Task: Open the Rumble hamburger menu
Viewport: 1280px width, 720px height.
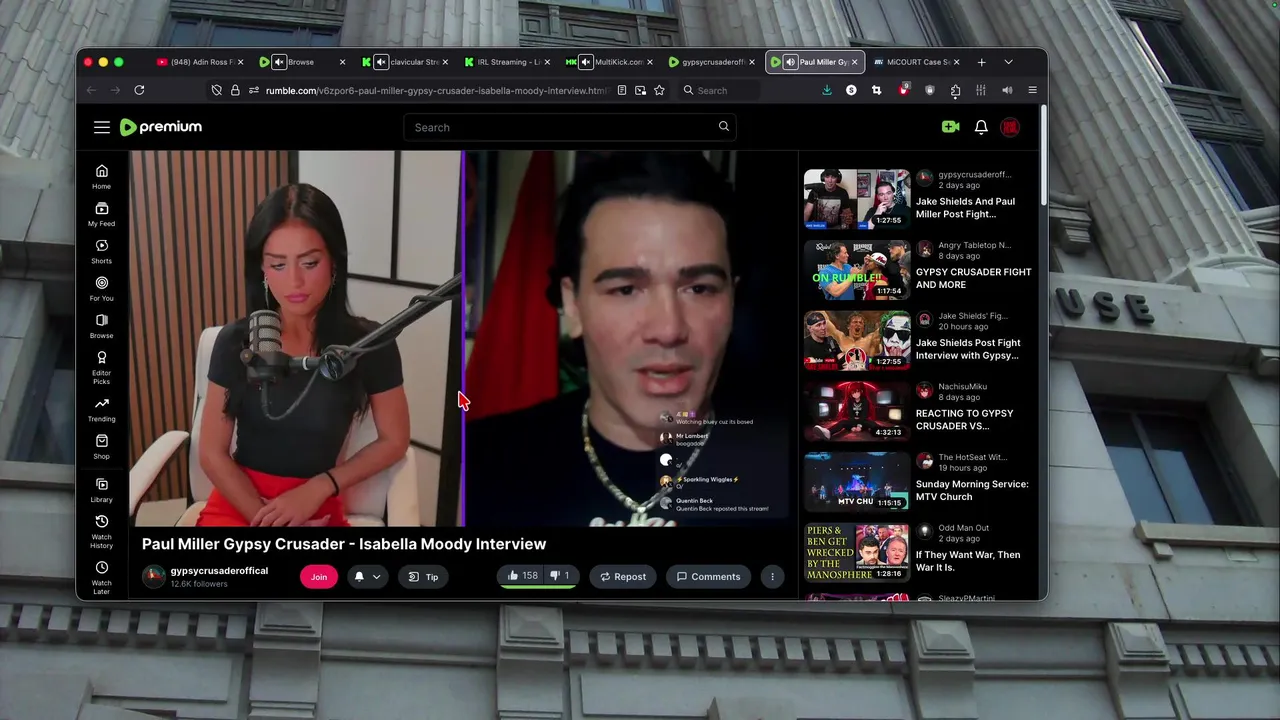Action: coord(102,127)
